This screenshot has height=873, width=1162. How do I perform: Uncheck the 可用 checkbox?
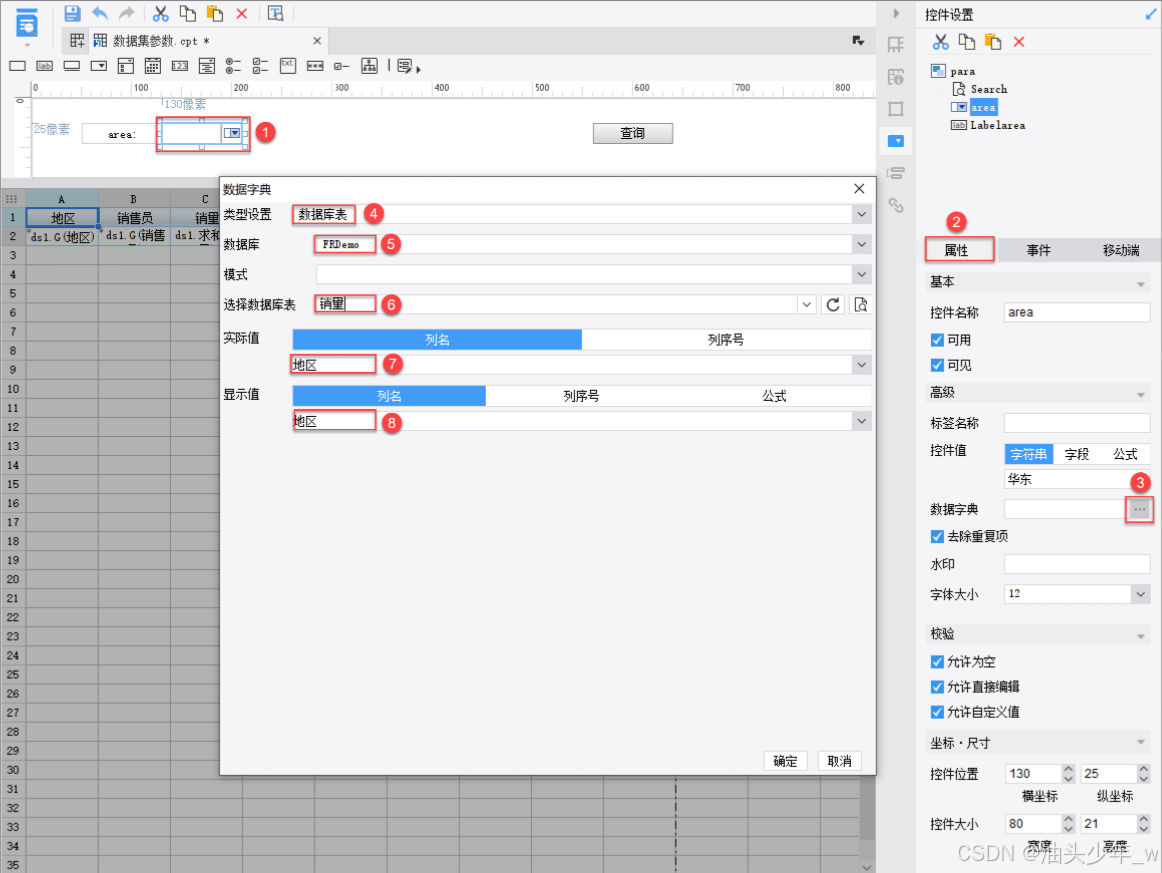937,340
